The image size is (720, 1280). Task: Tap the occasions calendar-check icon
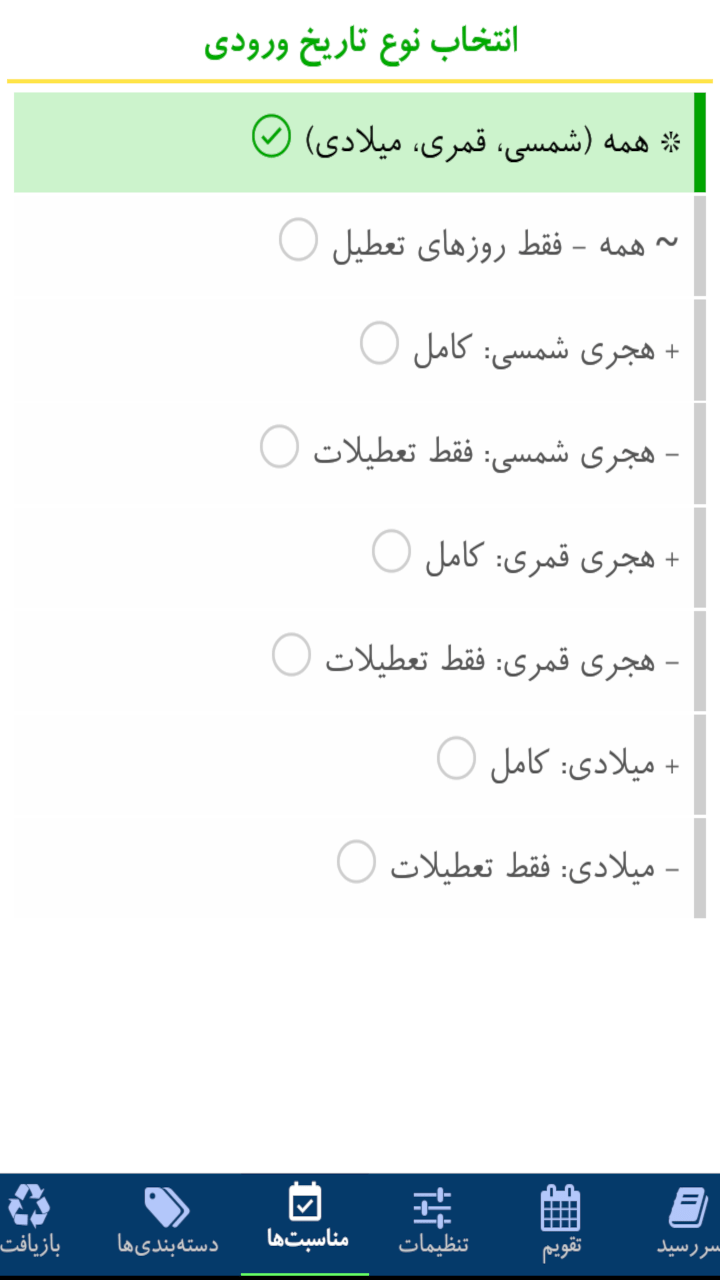pyautogui.click(x=305, y=1202)
